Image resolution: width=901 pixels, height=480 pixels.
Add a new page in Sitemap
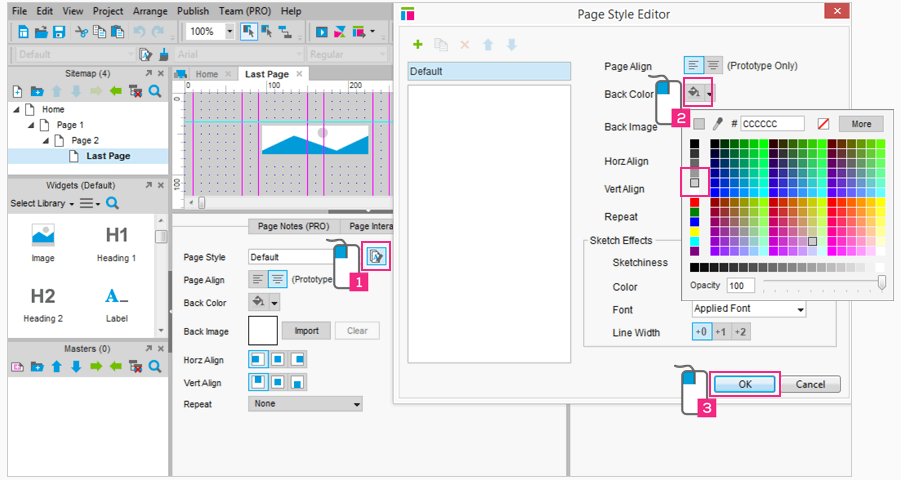17,91
